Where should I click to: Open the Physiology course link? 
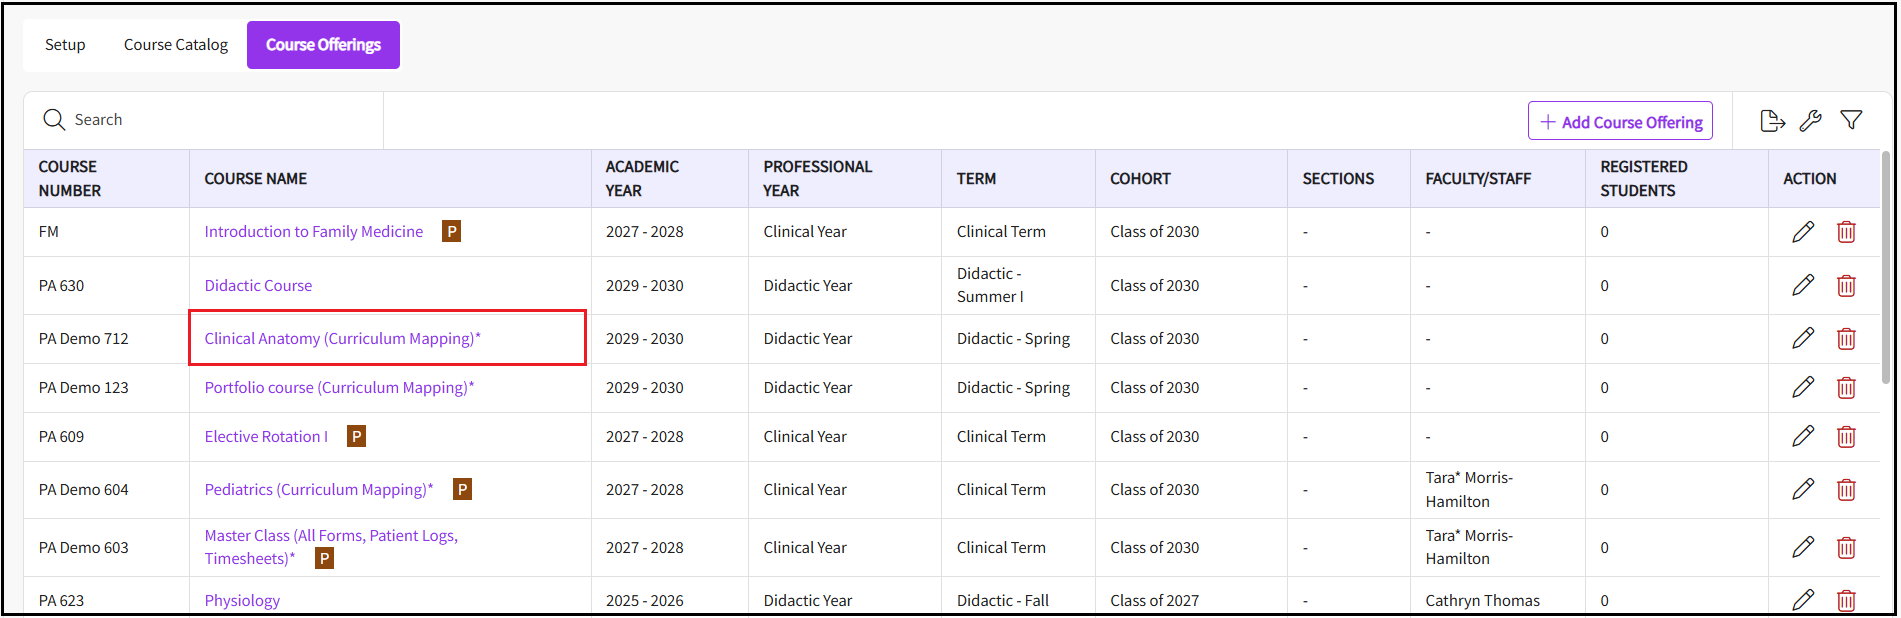click(242, 601)
